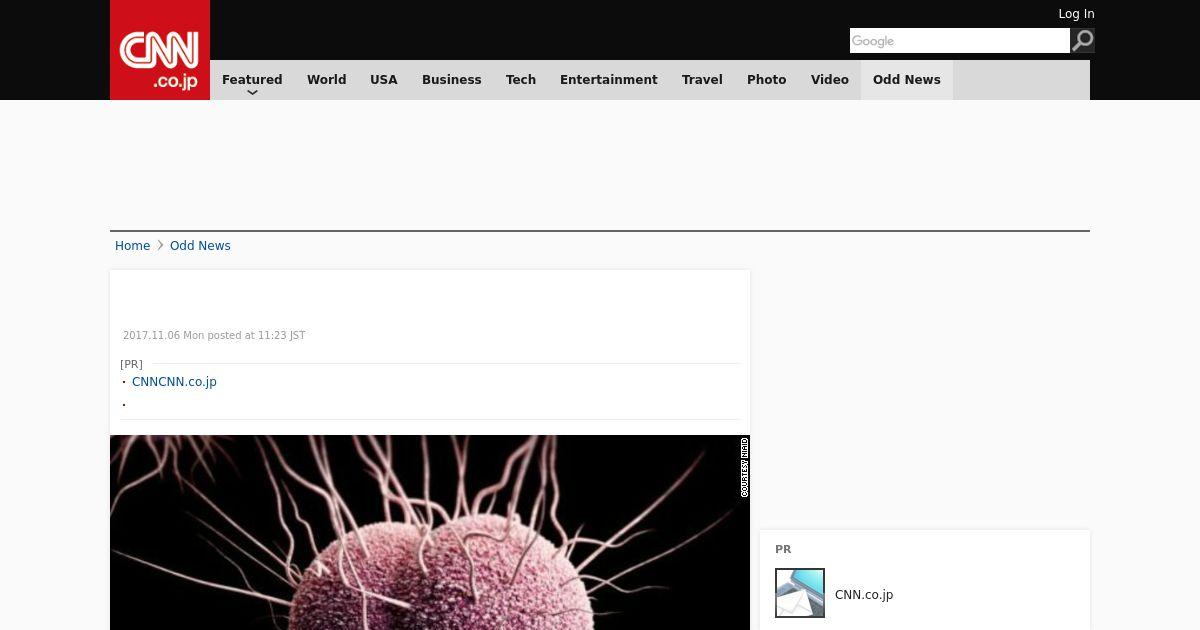The image size is (1200, 630).
Task: Select the Business nav item
Action: (452, 80)
